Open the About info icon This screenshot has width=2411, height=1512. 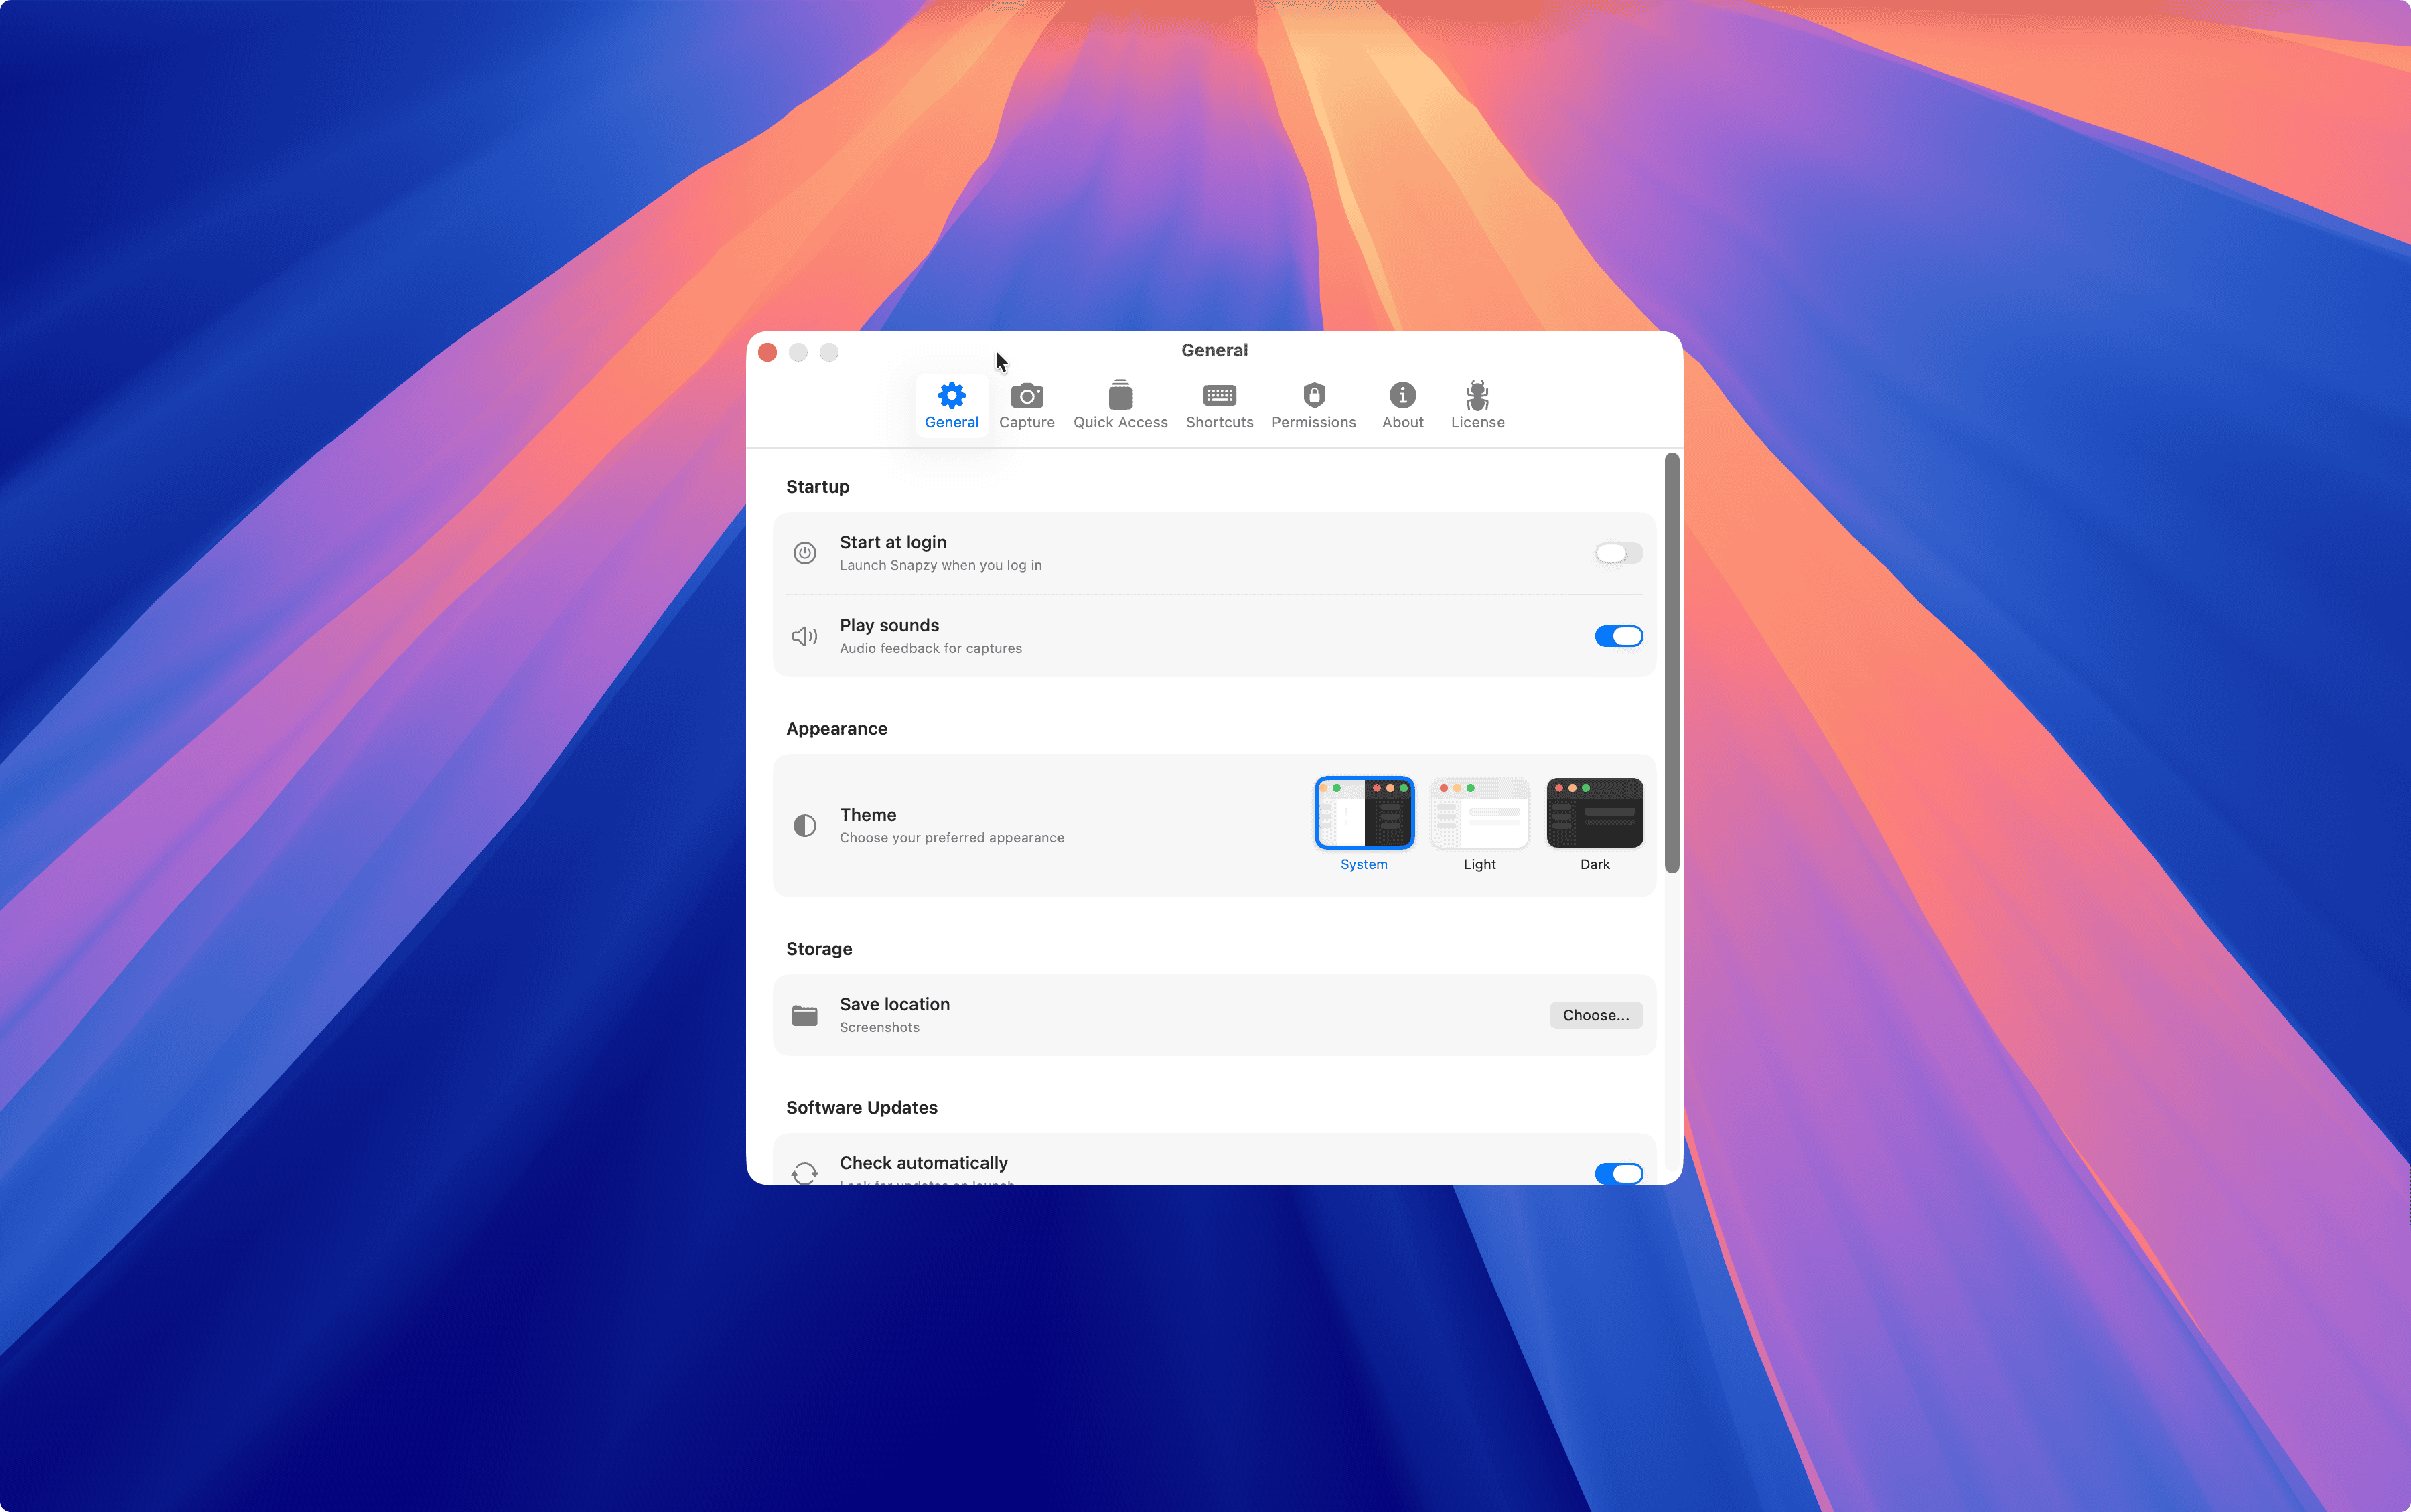point(1402,396)
